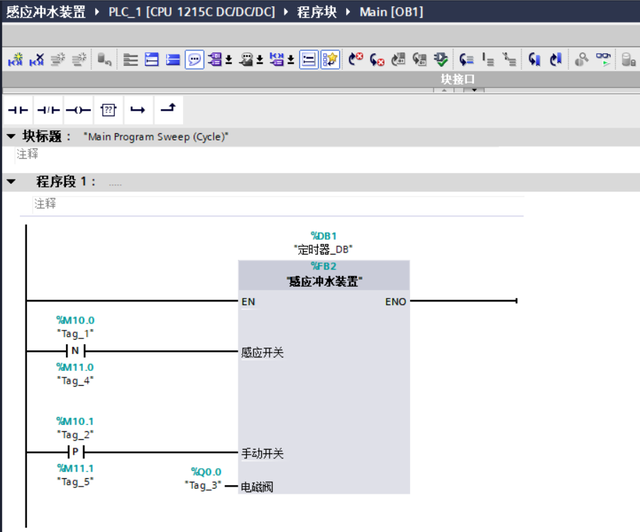The image size is (640, 532).
Task: Click go to previous error icon
Action: coord(356,60)
